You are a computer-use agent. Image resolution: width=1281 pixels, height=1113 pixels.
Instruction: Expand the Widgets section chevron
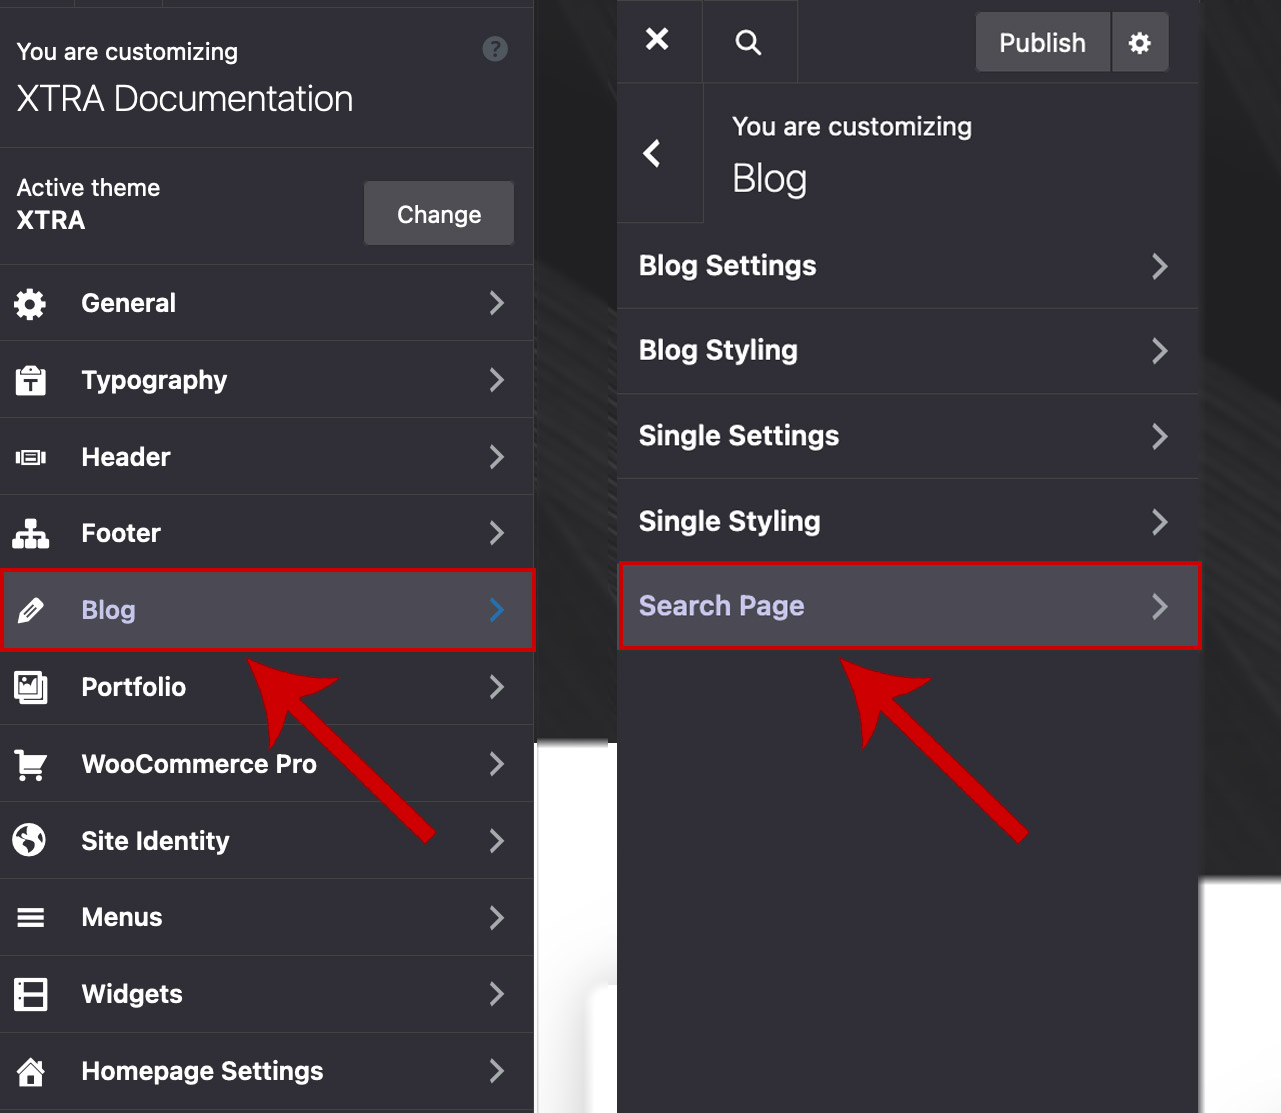tap(496, 994)
